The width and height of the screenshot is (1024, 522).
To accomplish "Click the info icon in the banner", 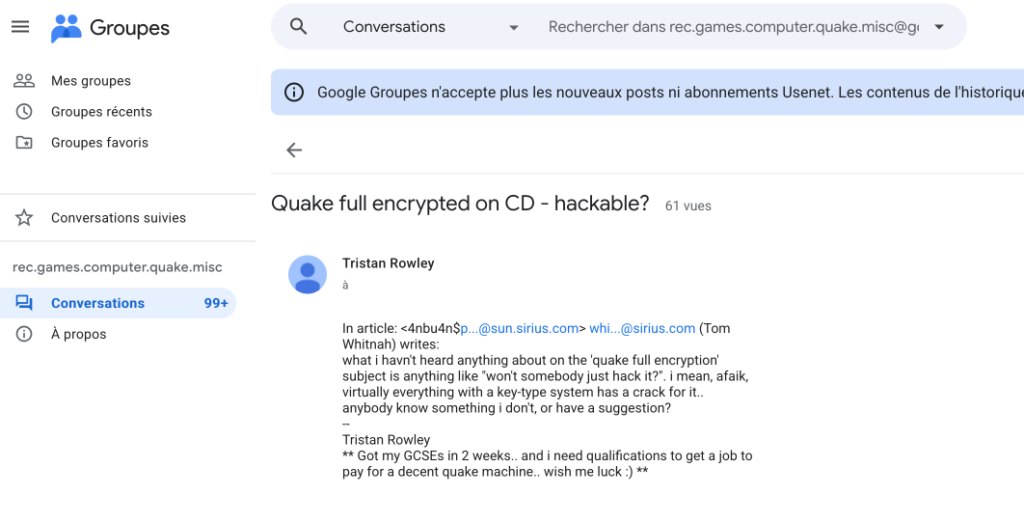I will coord(294,92).
